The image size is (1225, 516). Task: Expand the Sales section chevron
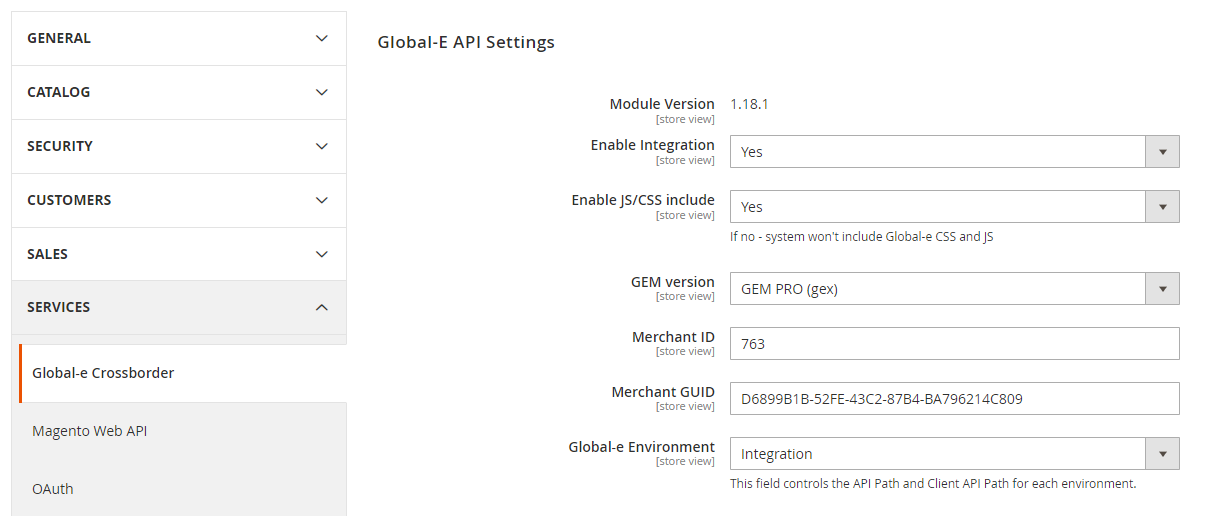tap(321, 254)
